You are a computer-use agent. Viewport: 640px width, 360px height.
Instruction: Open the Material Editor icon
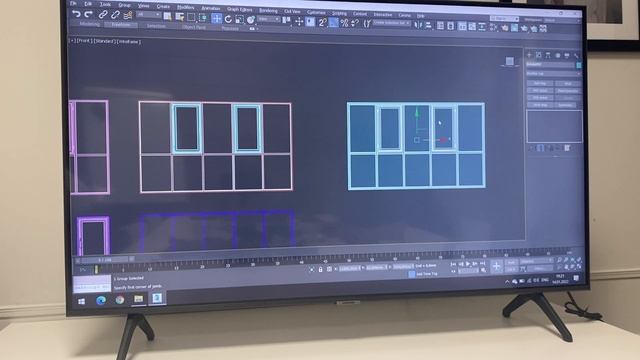493,27
